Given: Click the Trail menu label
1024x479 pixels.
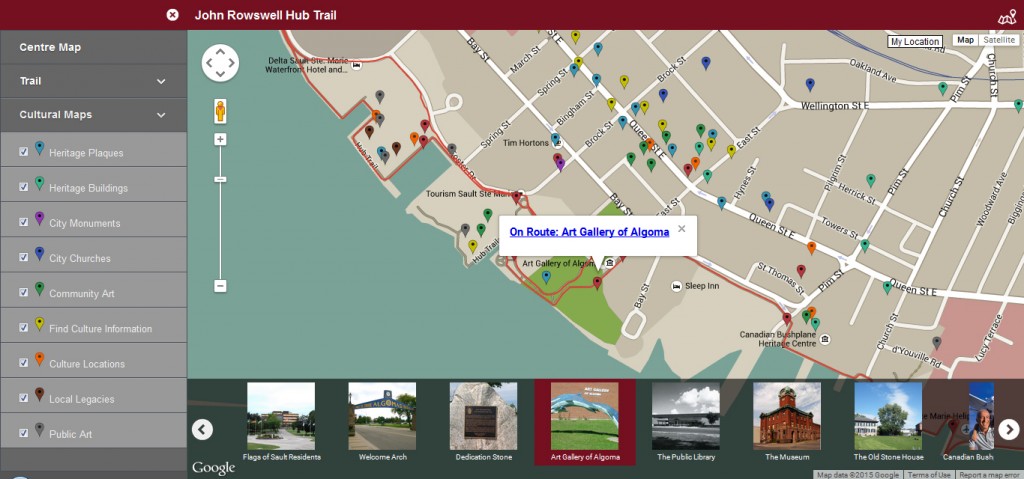Looking at the screenshot, I should pyautogui.click(x=30, y=81).
